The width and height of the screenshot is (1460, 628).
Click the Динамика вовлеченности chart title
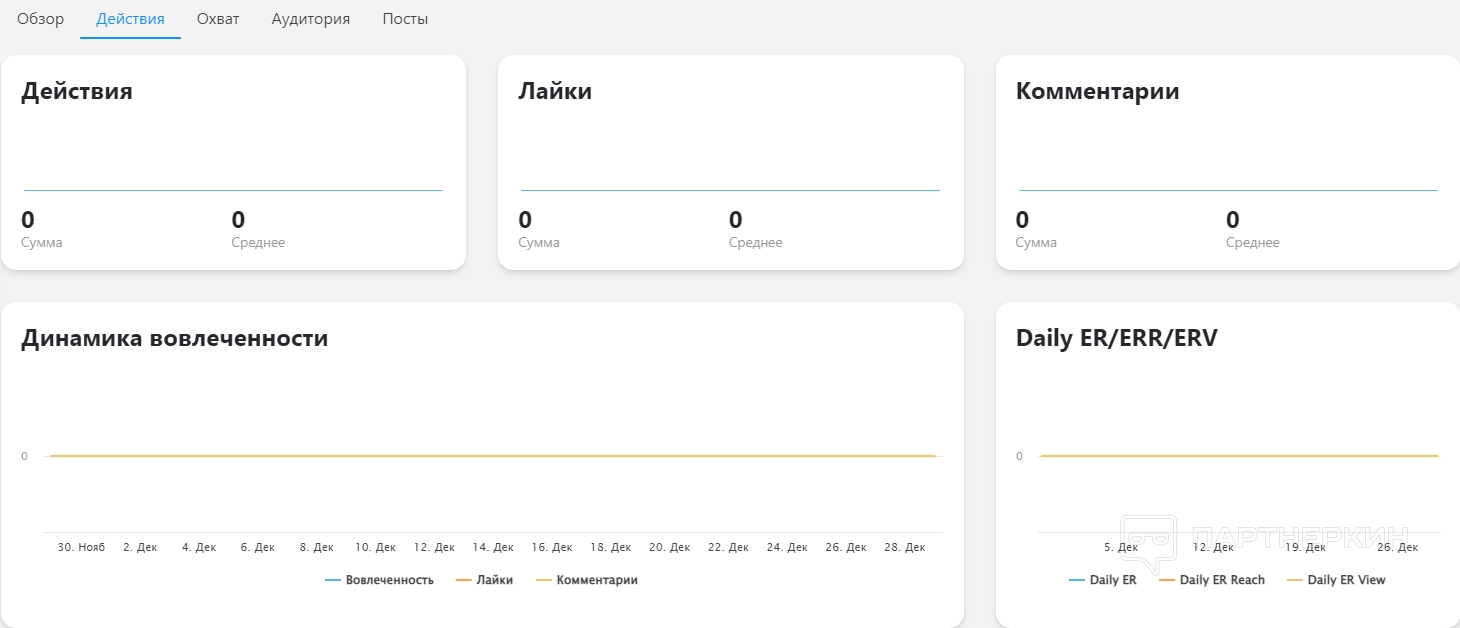[x=175, y=338]
